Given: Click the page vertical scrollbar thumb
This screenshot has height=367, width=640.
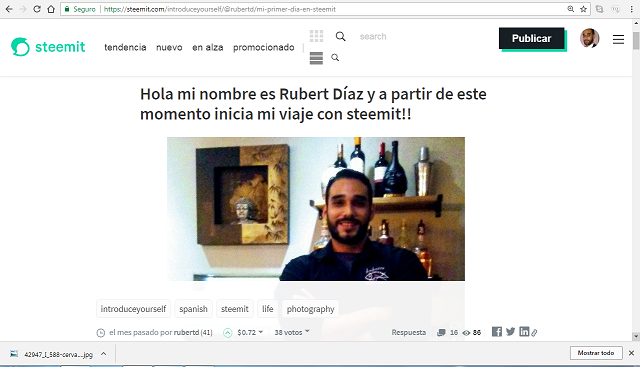Looking at the screenshot, I should 636,41.
